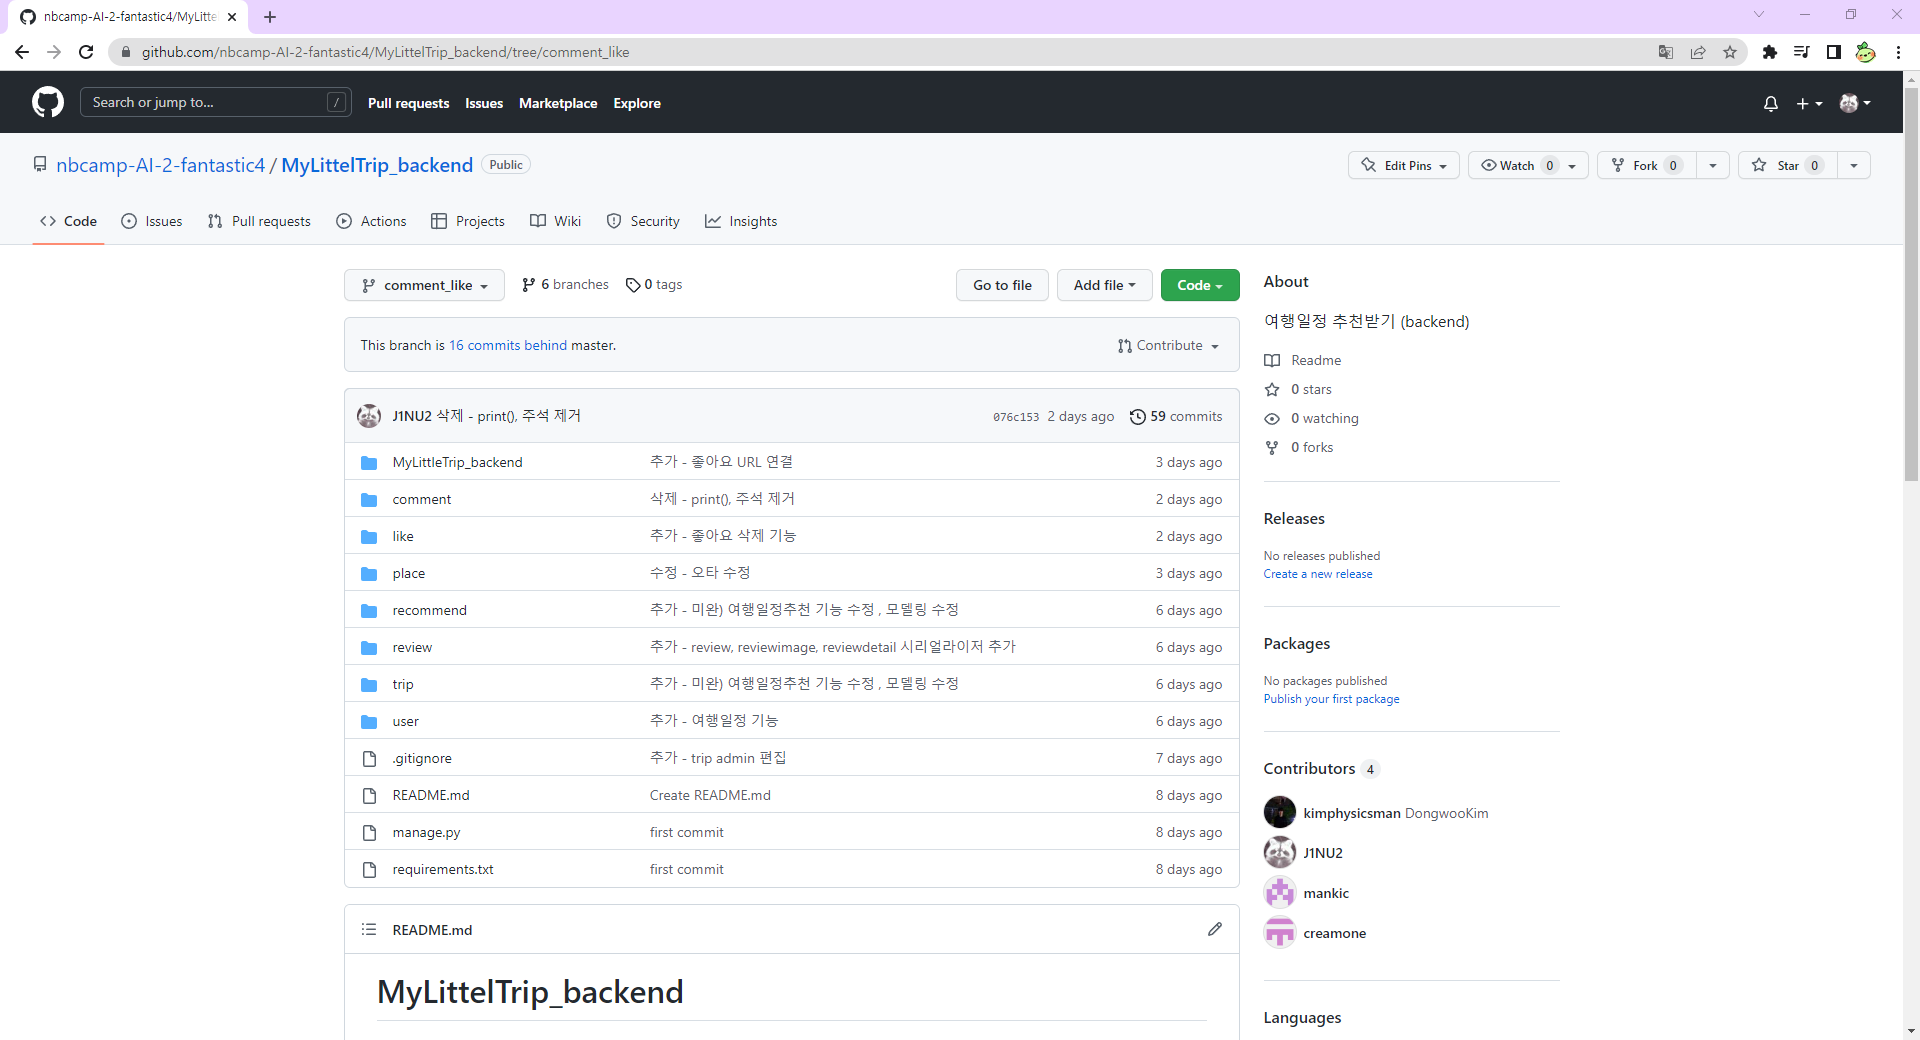Click the share page icon in address bar
Viewport: 1920px width, 1040px height.
pyautogui.click(x=1698, y=52)
